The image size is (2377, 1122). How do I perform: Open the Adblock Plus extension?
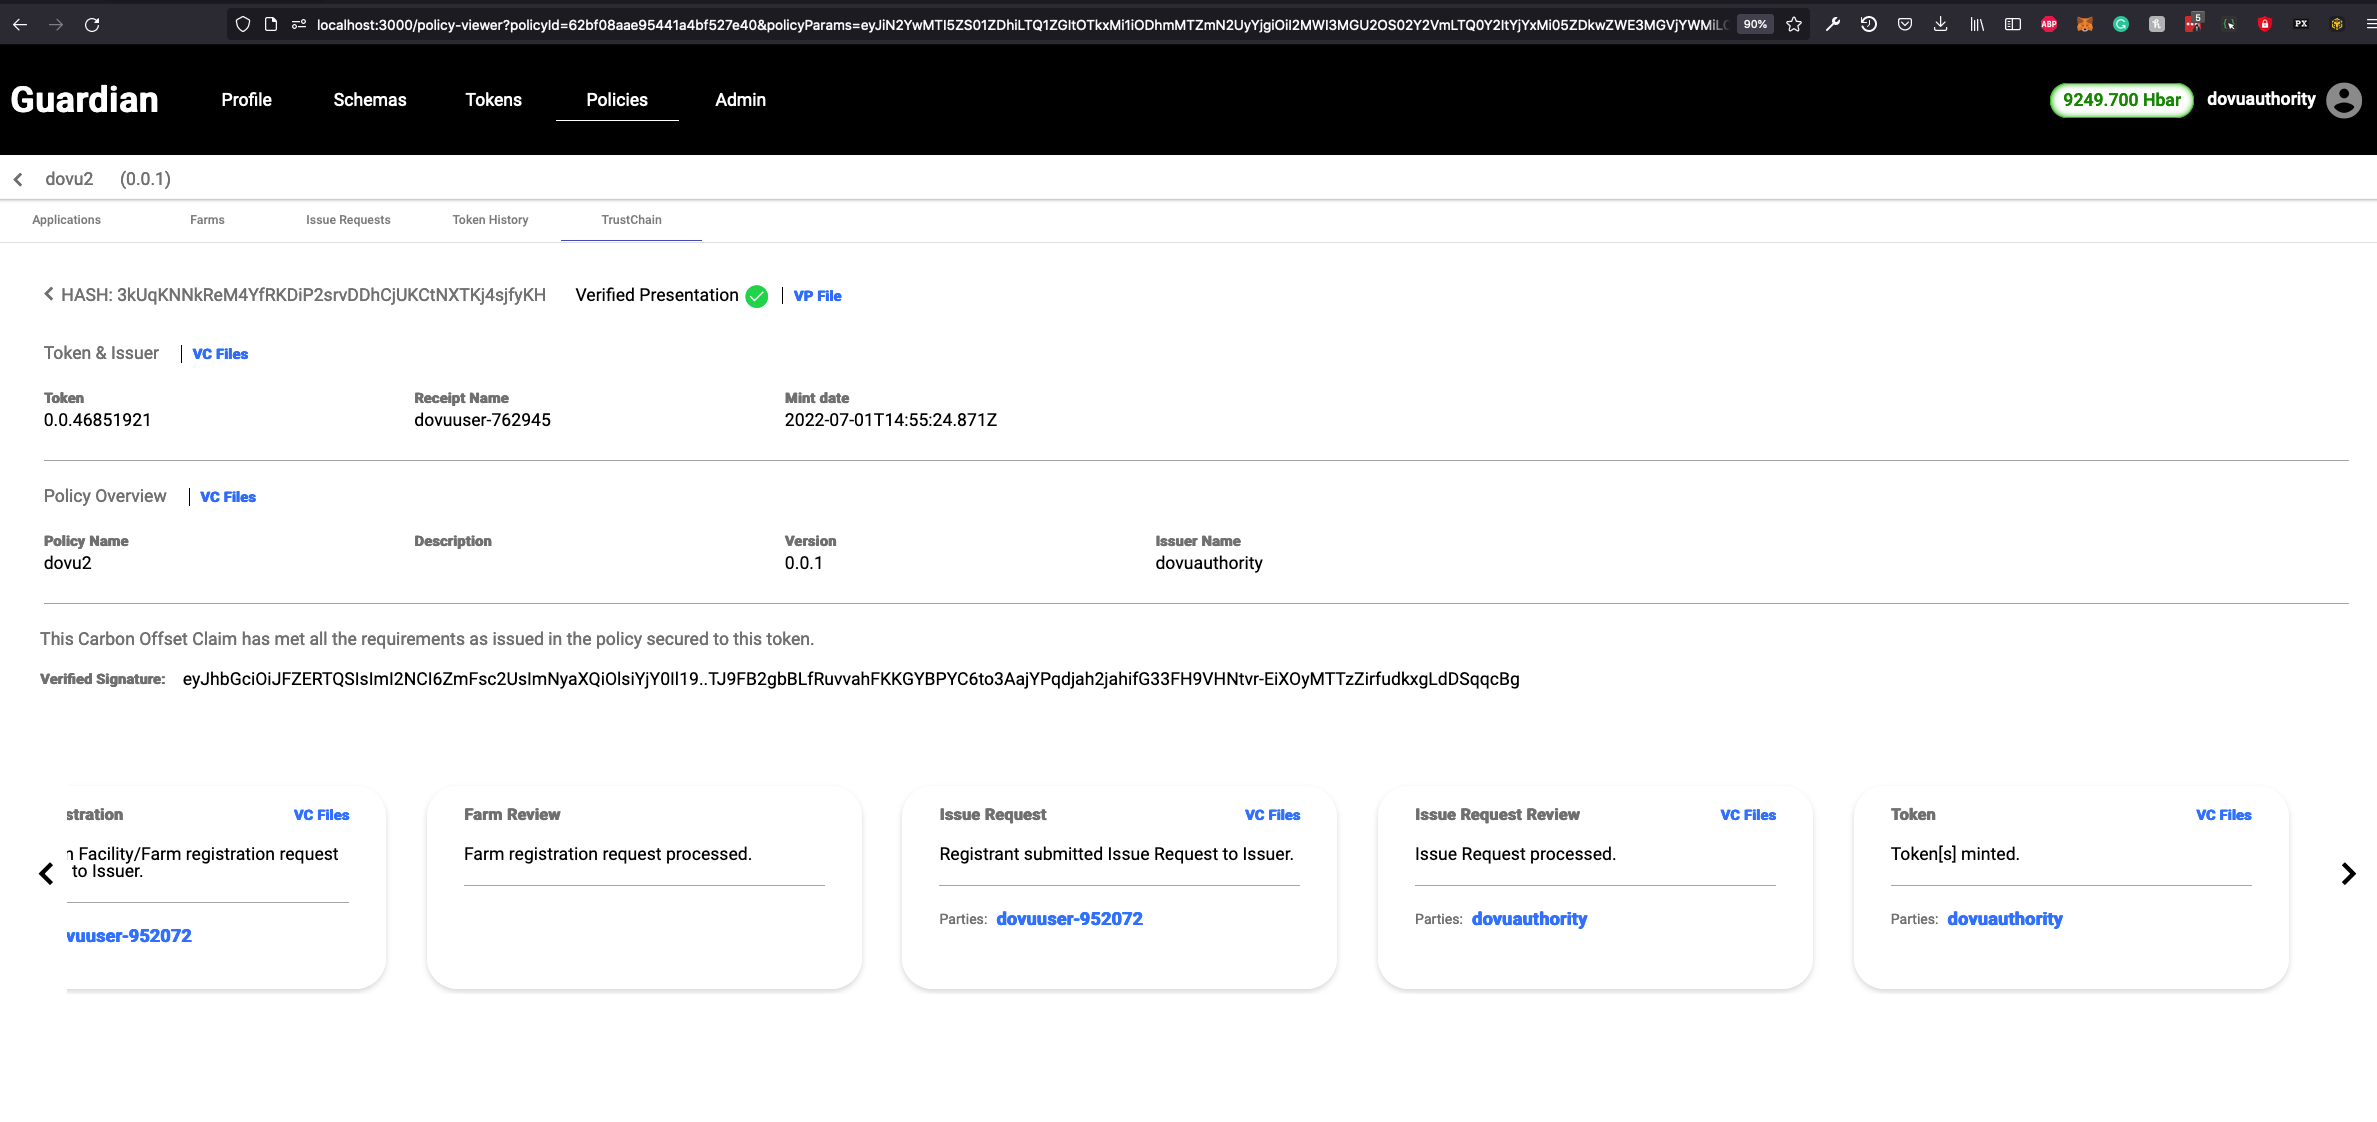coord(2049,23)
